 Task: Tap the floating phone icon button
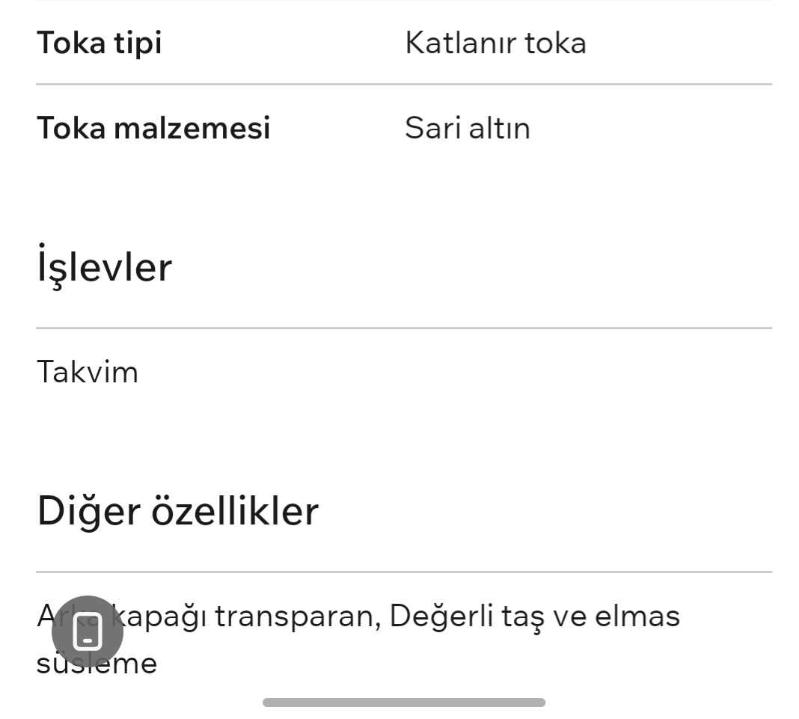pyautogui.click(x=89, y=632)
